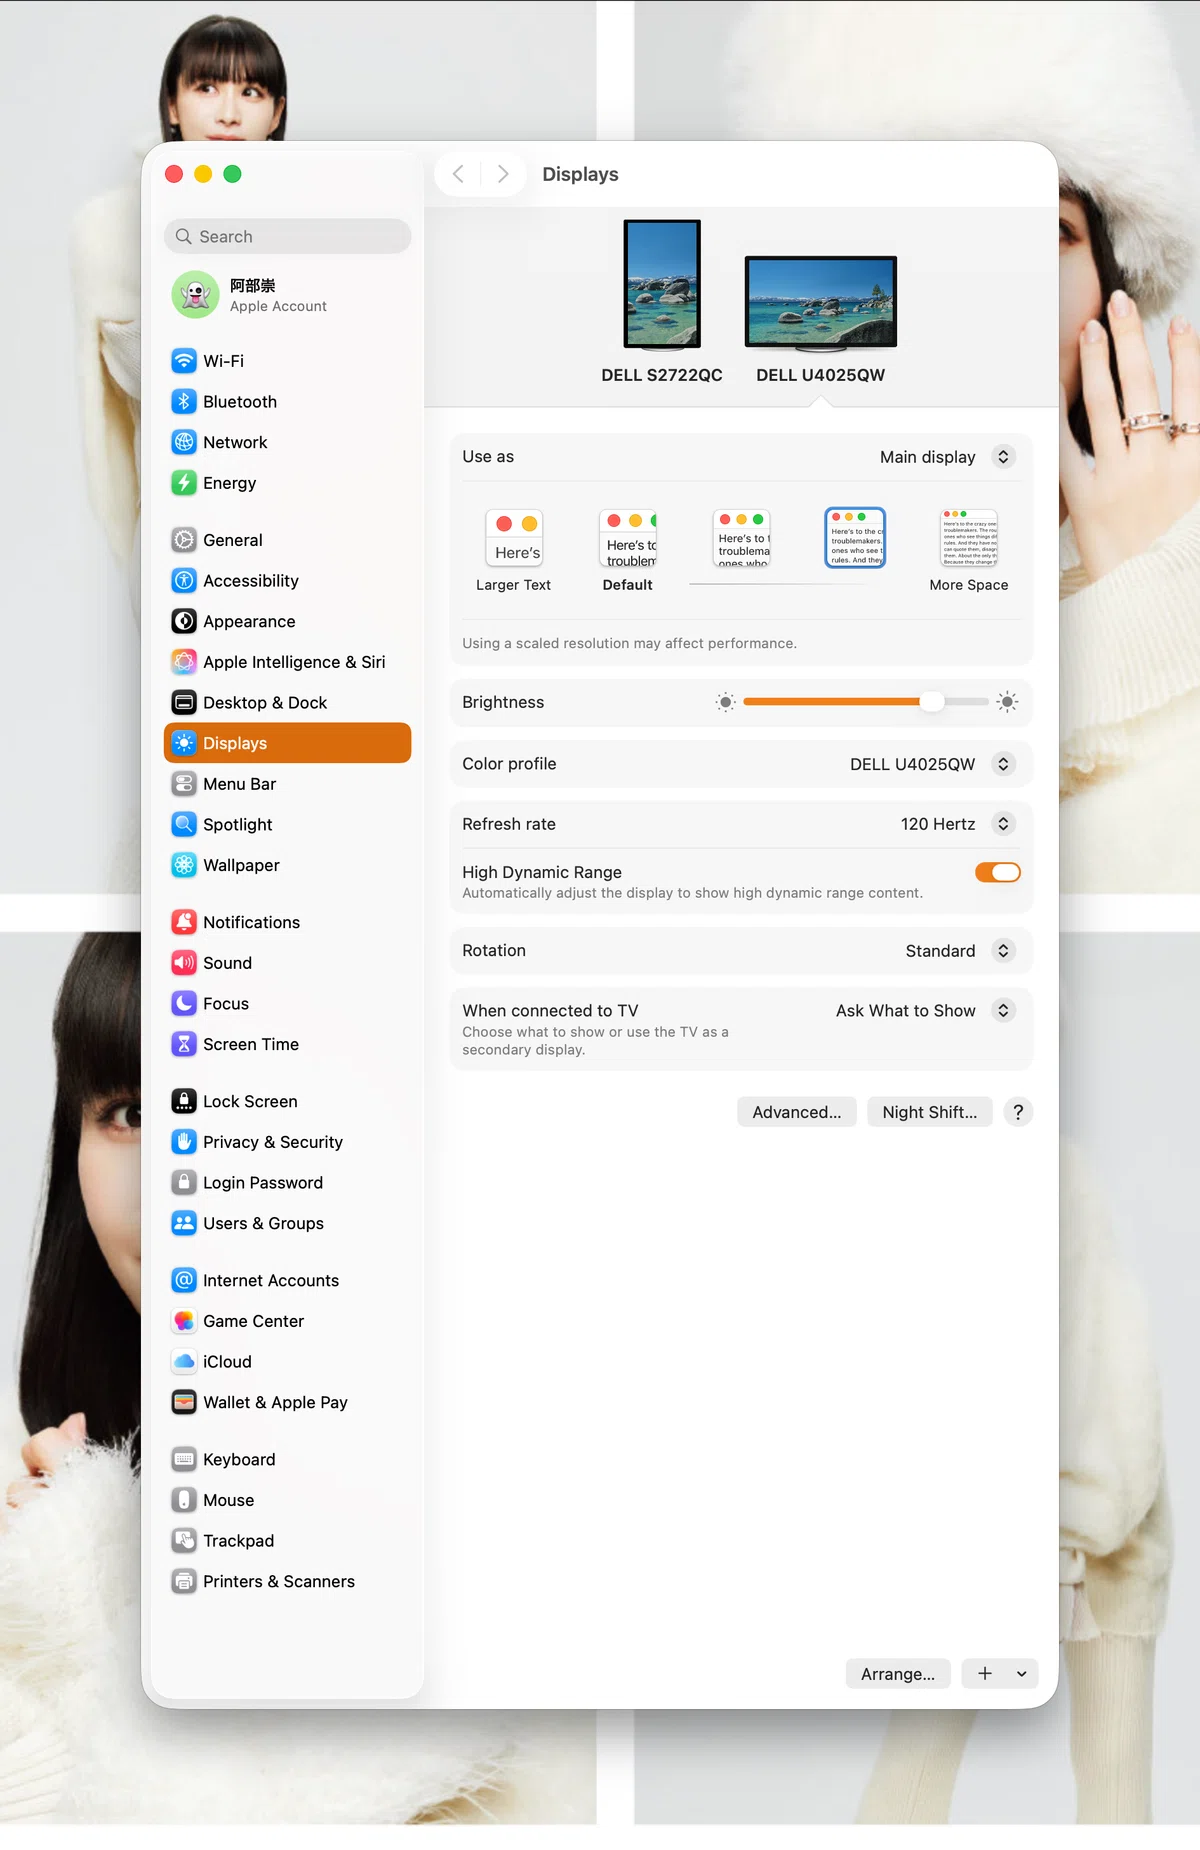Open the Refresh rate 120 Hertz dropdown
Screen dimensions: 1200x1850
click(1003, 824)
